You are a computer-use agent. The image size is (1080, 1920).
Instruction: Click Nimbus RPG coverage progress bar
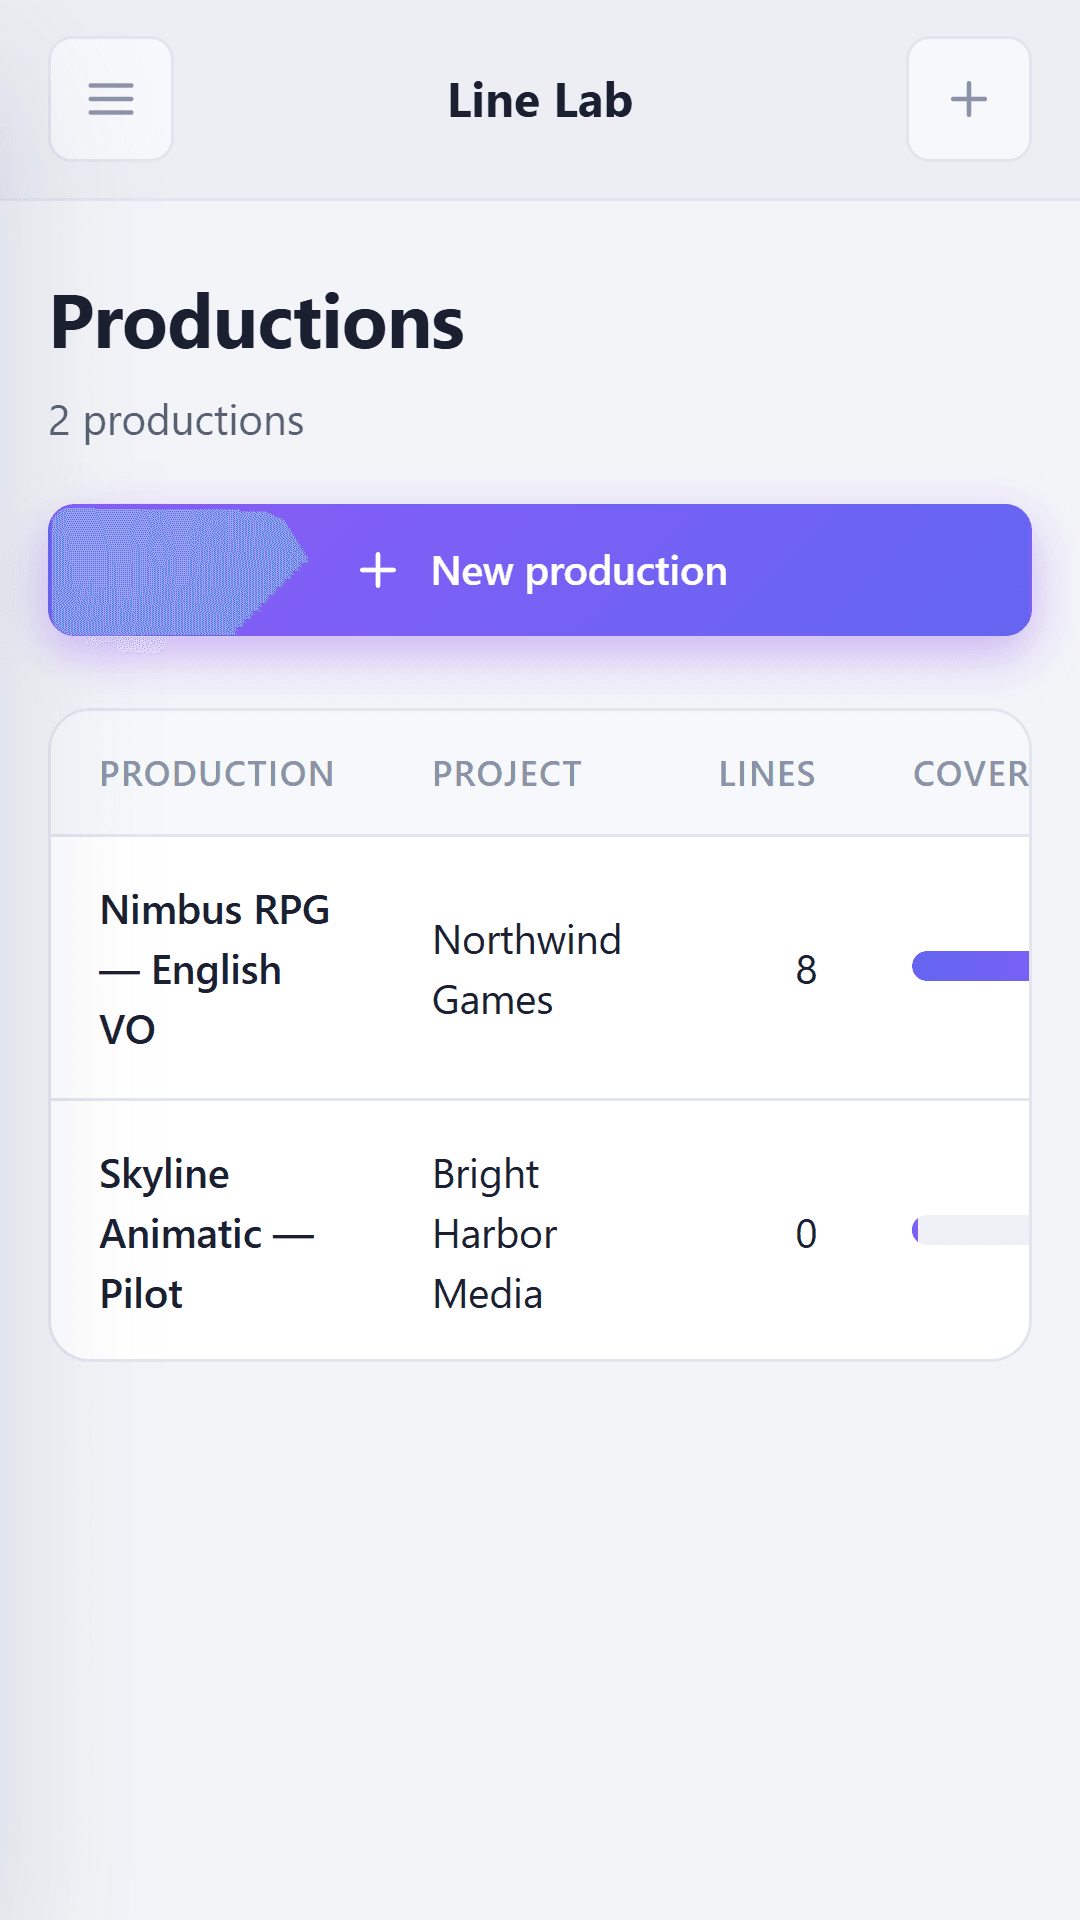pyautogui.click(x=970, y=966)
